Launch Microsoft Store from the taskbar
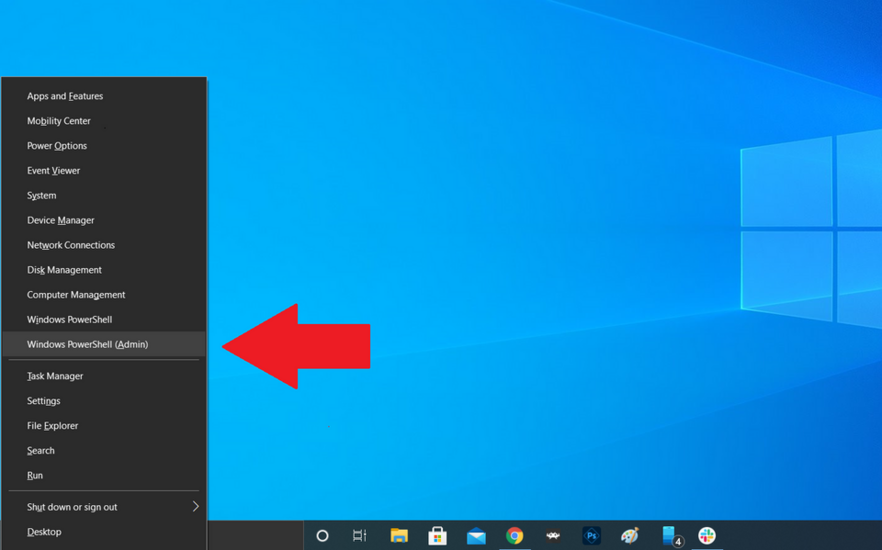The width and height of the screenshot is (882, 550). click(437, 536)
